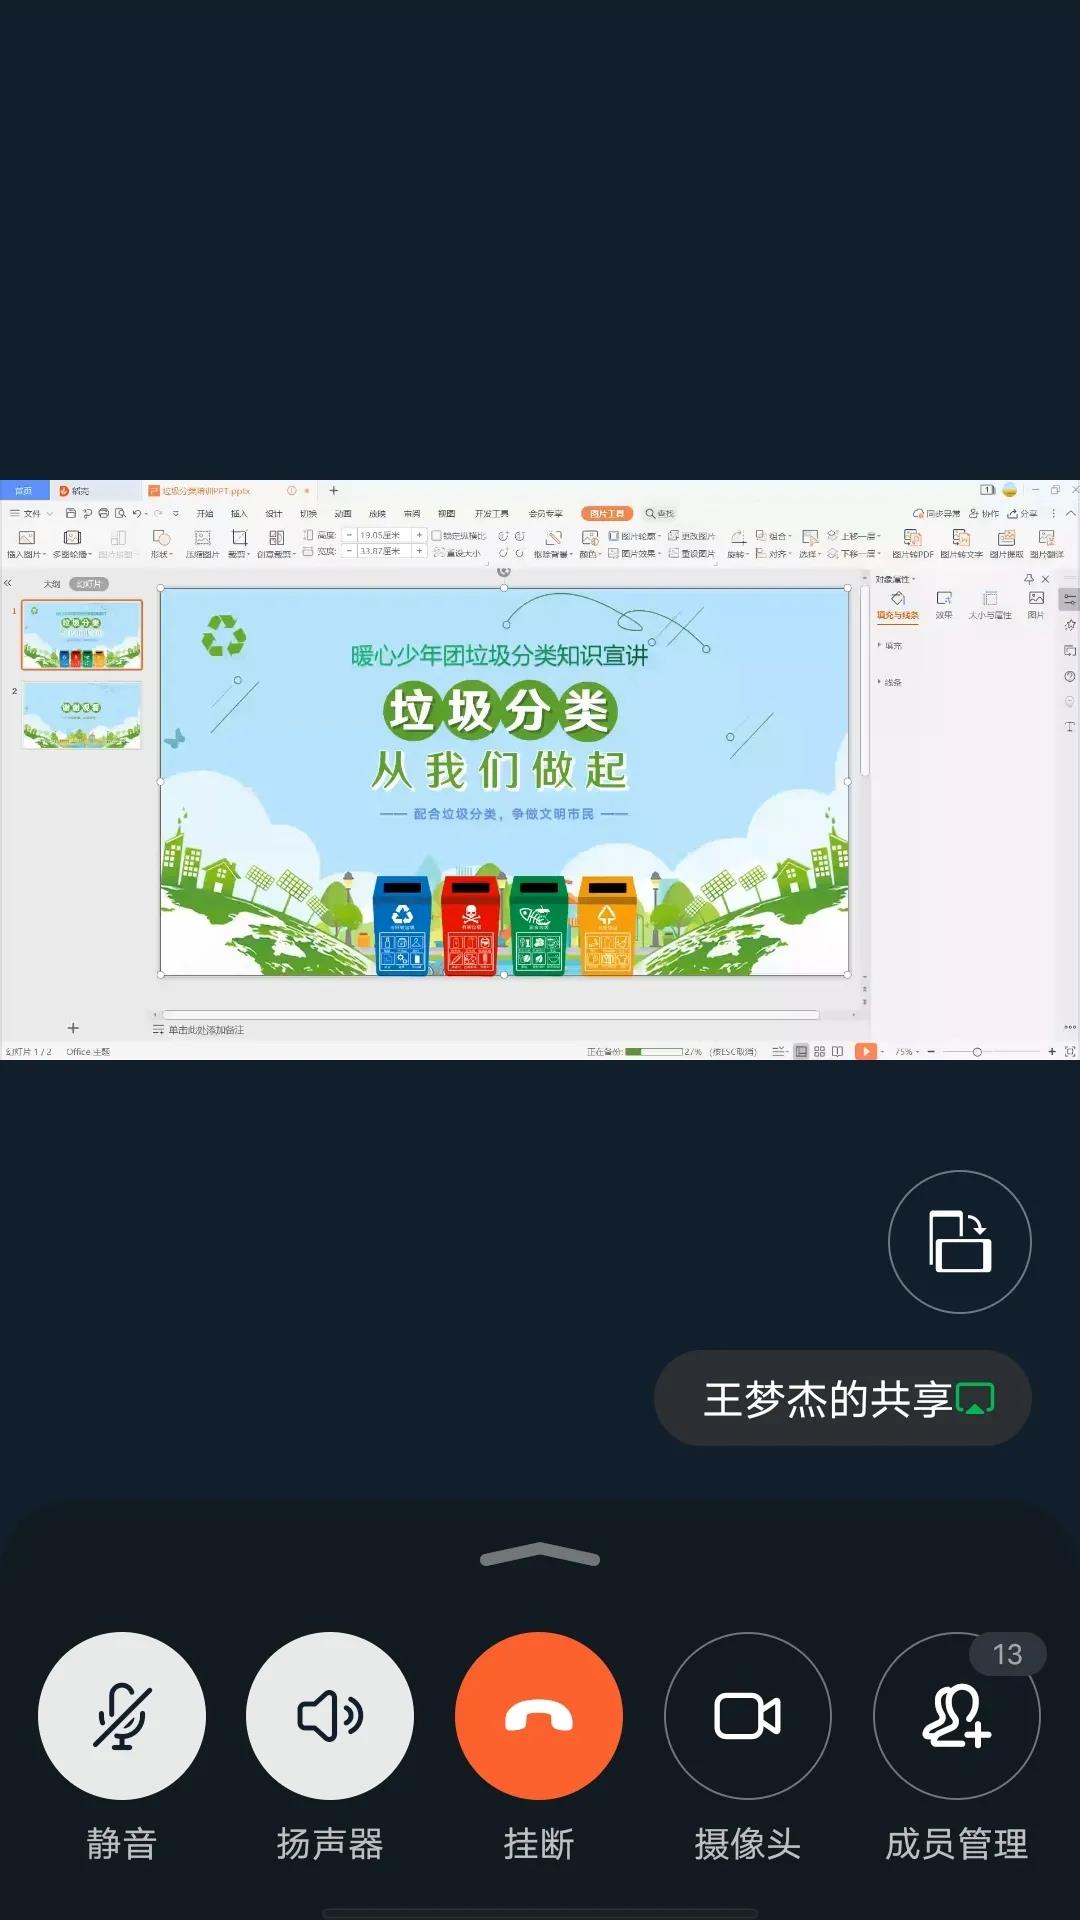The width and height of the screenshot is (1080, 1920).
Task: Click 插入图片 icon in shared ribbon
Action: click(27, 541)
